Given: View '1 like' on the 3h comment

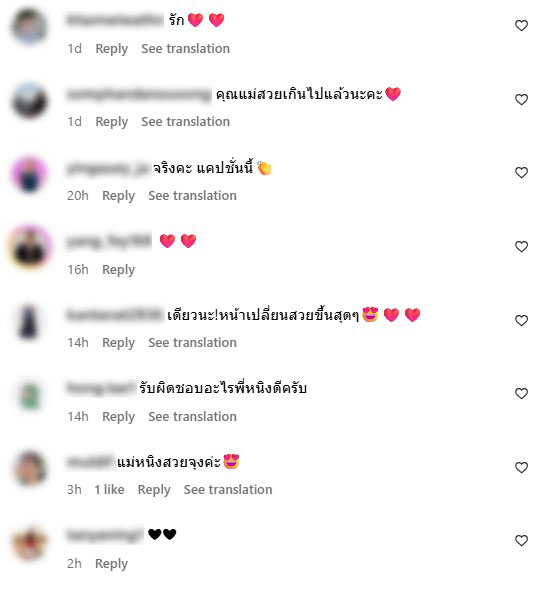Looking at the screenshot, I should coord(110,490).
